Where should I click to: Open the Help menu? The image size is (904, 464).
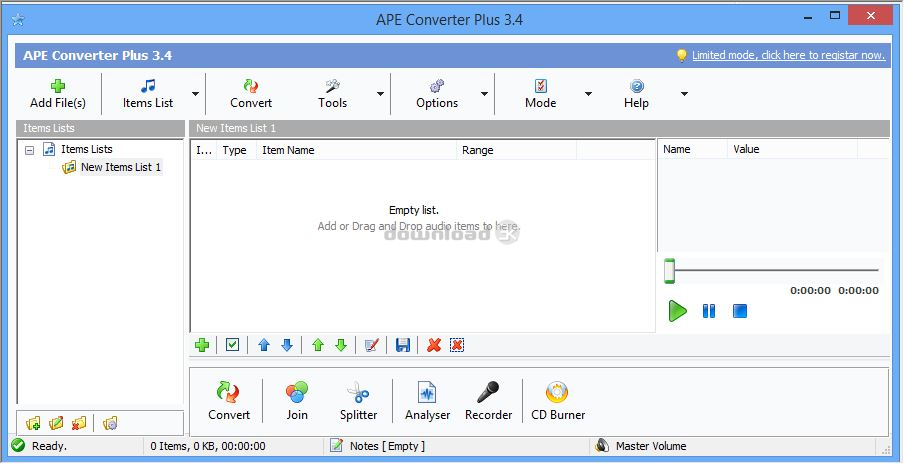tap(636, 94)
